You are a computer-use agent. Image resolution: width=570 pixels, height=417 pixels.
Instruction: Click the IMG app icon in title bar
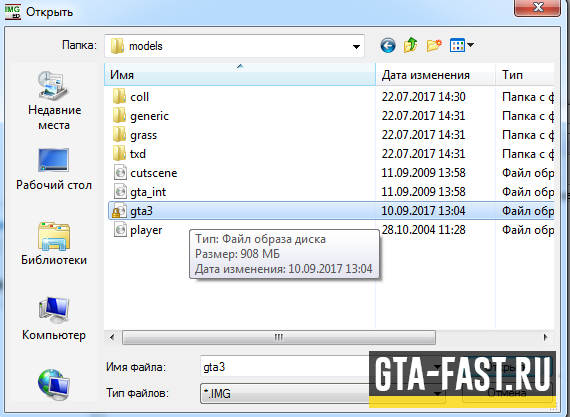click(x=13, y=11)
